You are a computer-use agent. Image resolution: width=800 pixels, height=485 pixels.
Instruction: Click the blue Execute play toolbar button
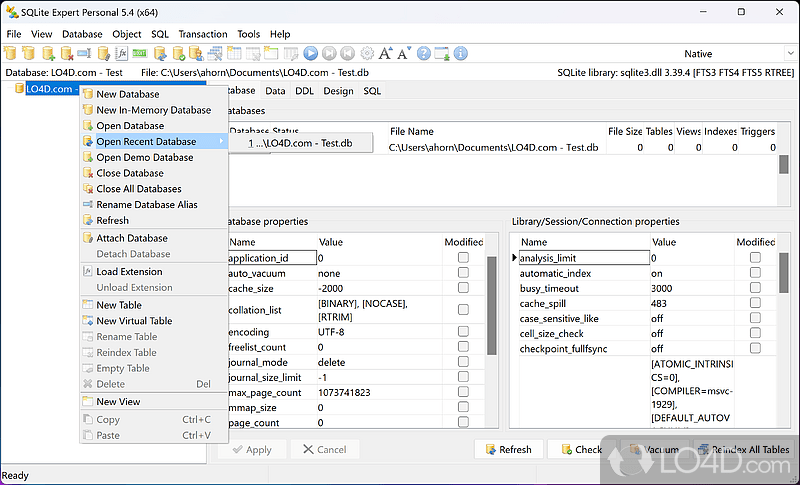point(310,53)
